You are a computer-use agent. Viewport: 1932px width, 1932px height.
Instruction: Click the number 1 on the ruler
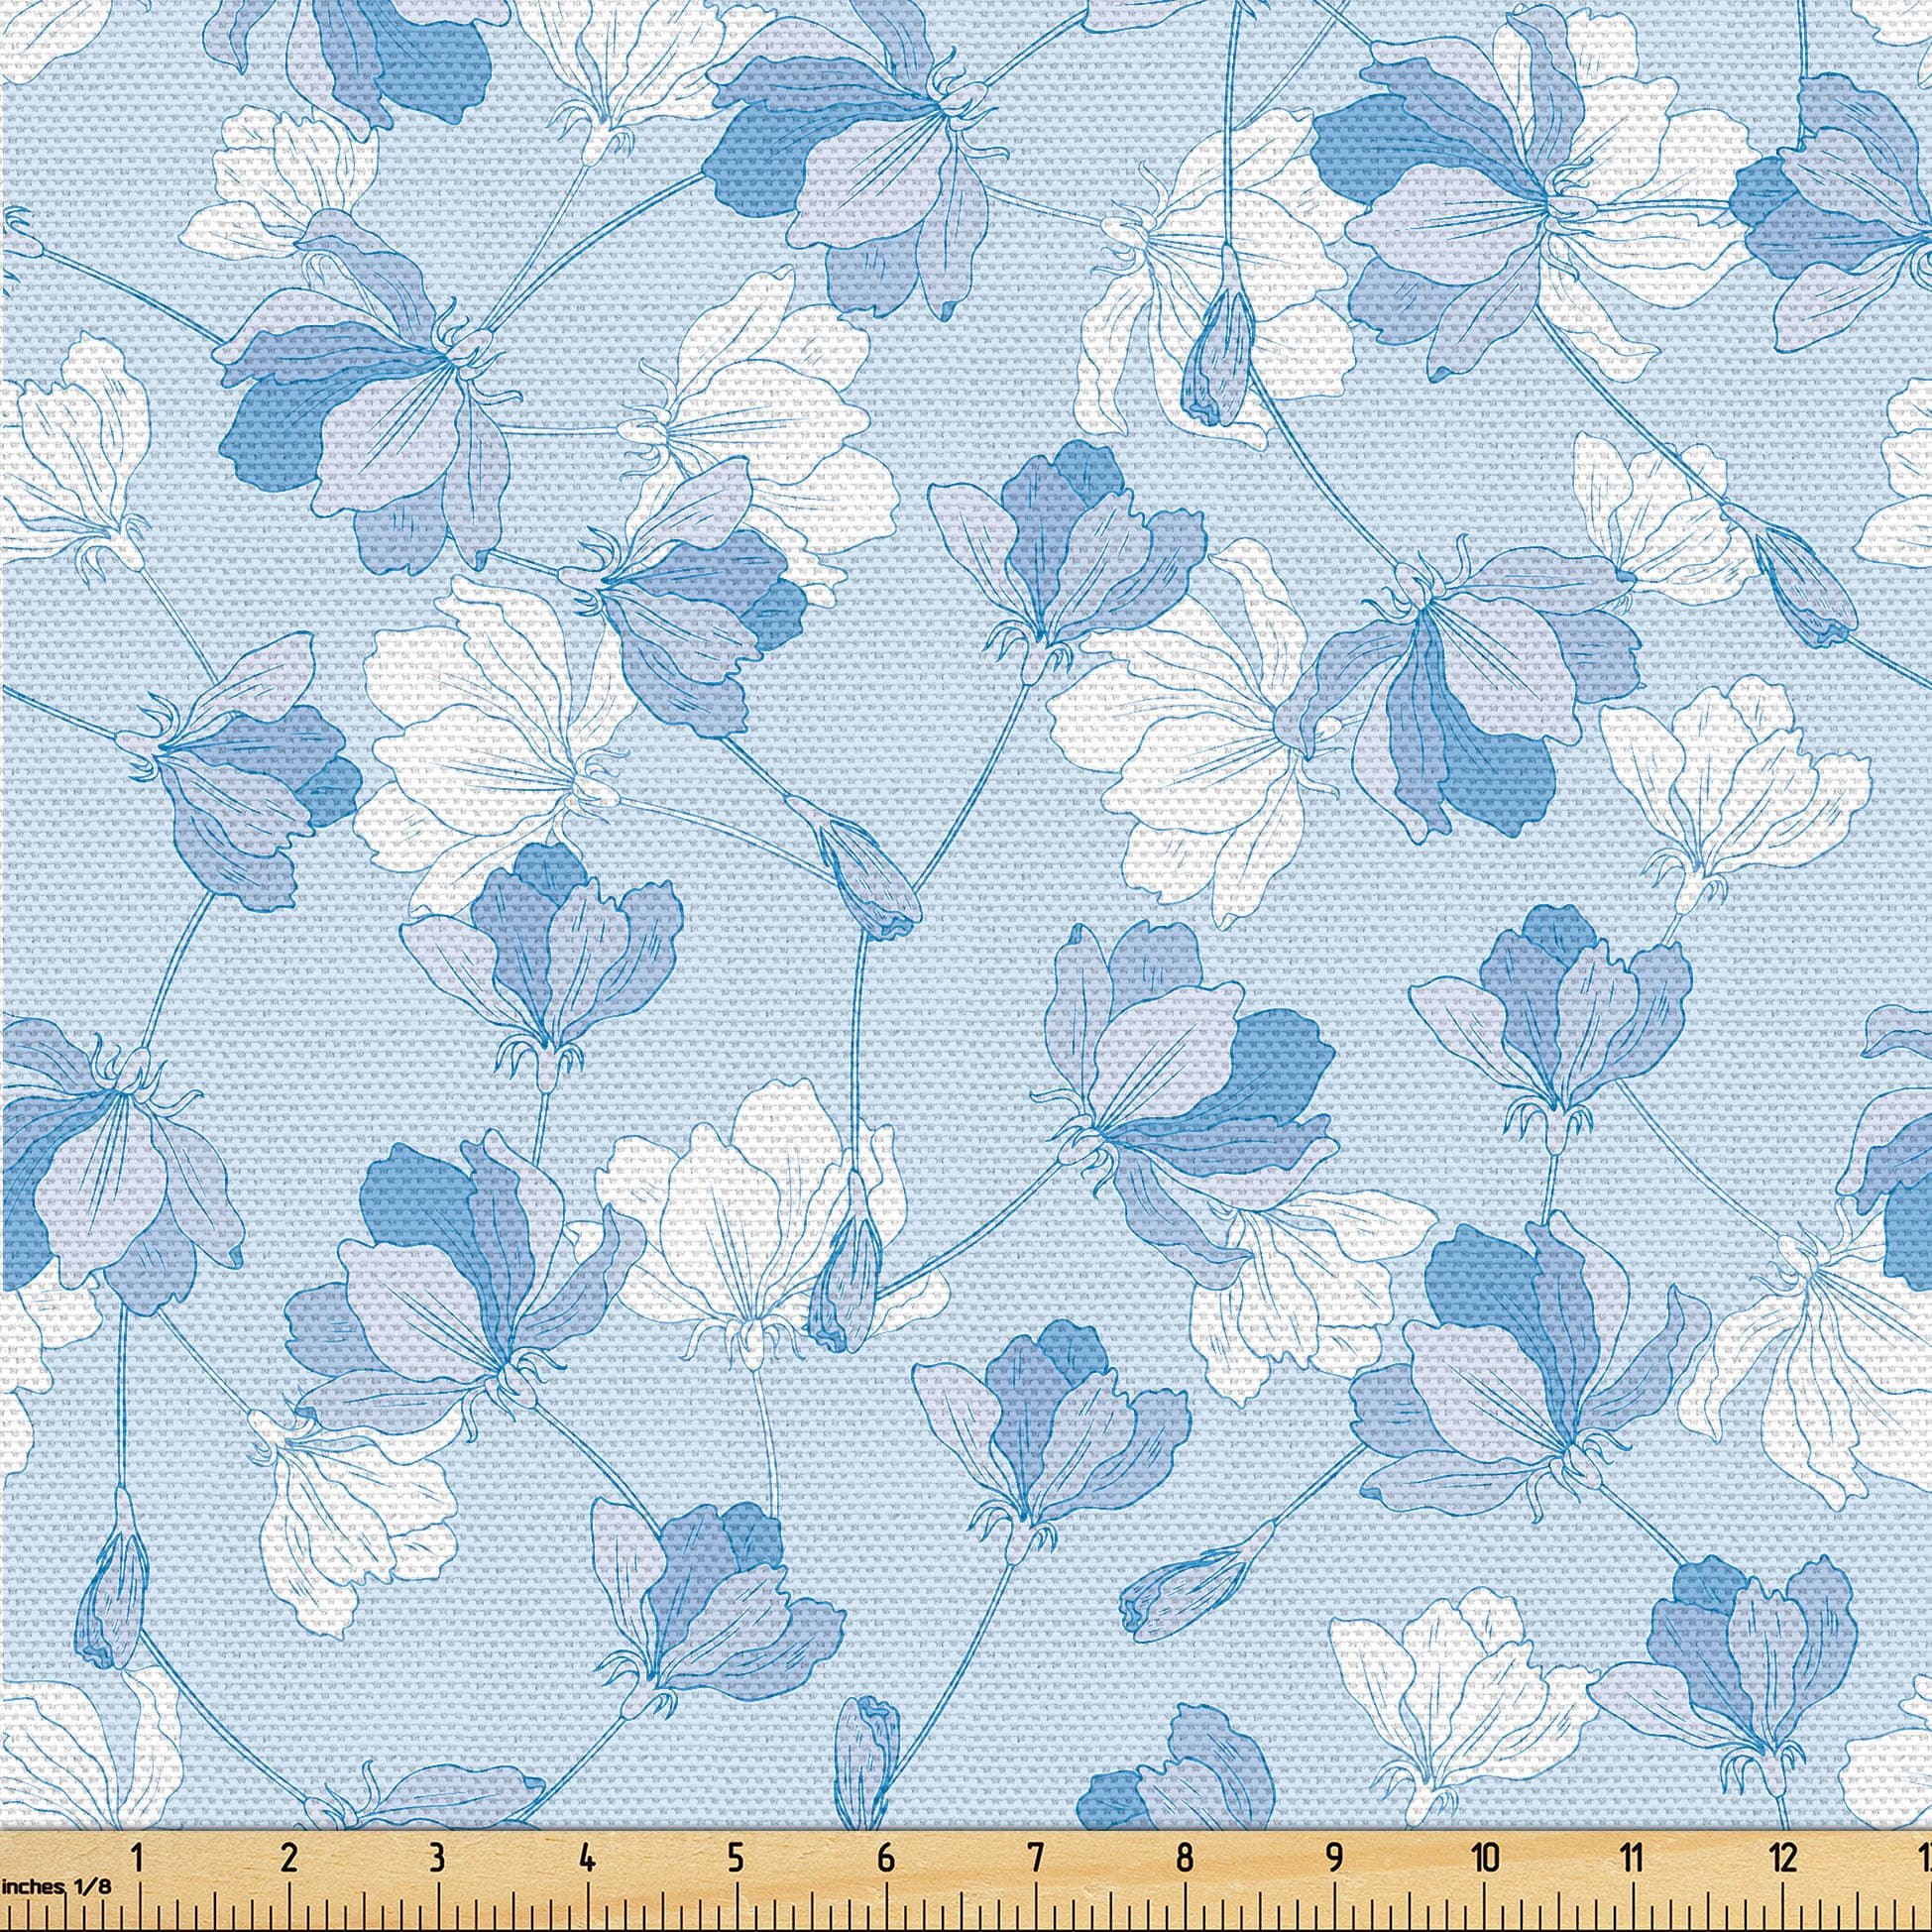coord(137,1859)
